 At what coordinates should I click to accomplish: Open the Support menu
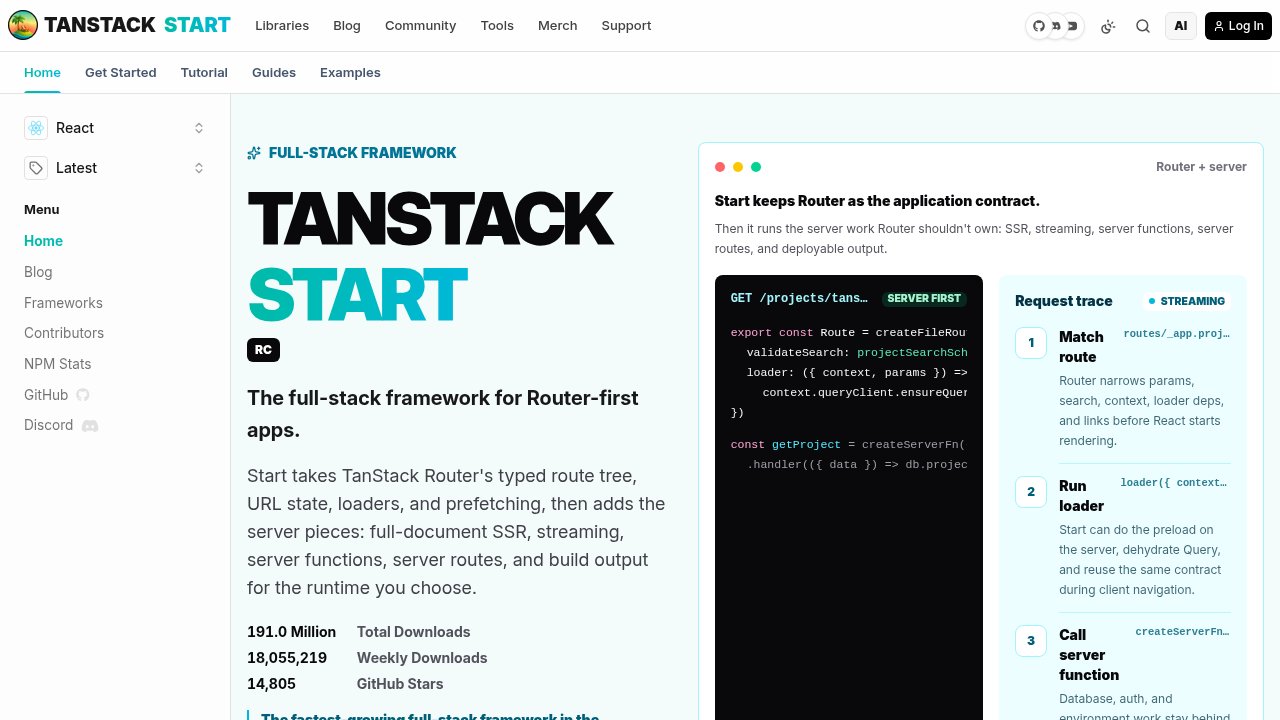[626, 26]
